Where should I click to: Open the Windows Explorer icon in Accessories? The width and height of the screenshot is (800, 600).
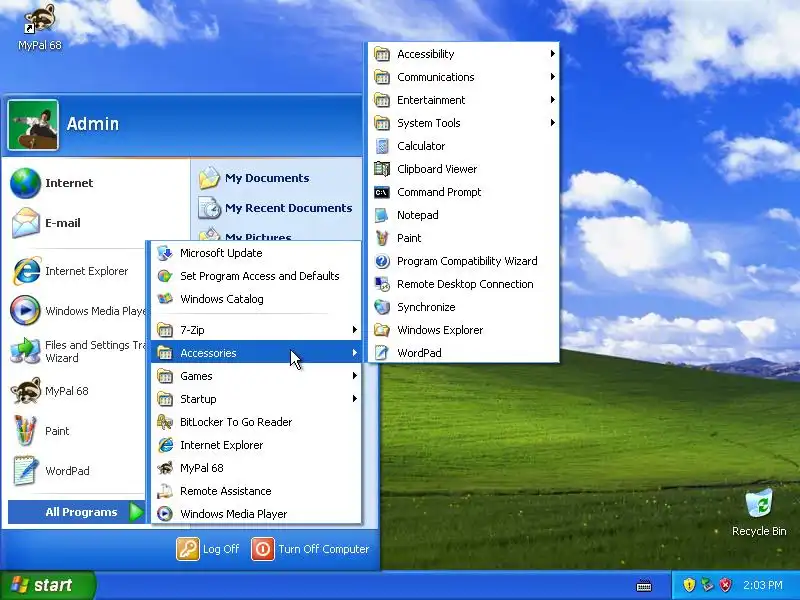tap(382, 330)
